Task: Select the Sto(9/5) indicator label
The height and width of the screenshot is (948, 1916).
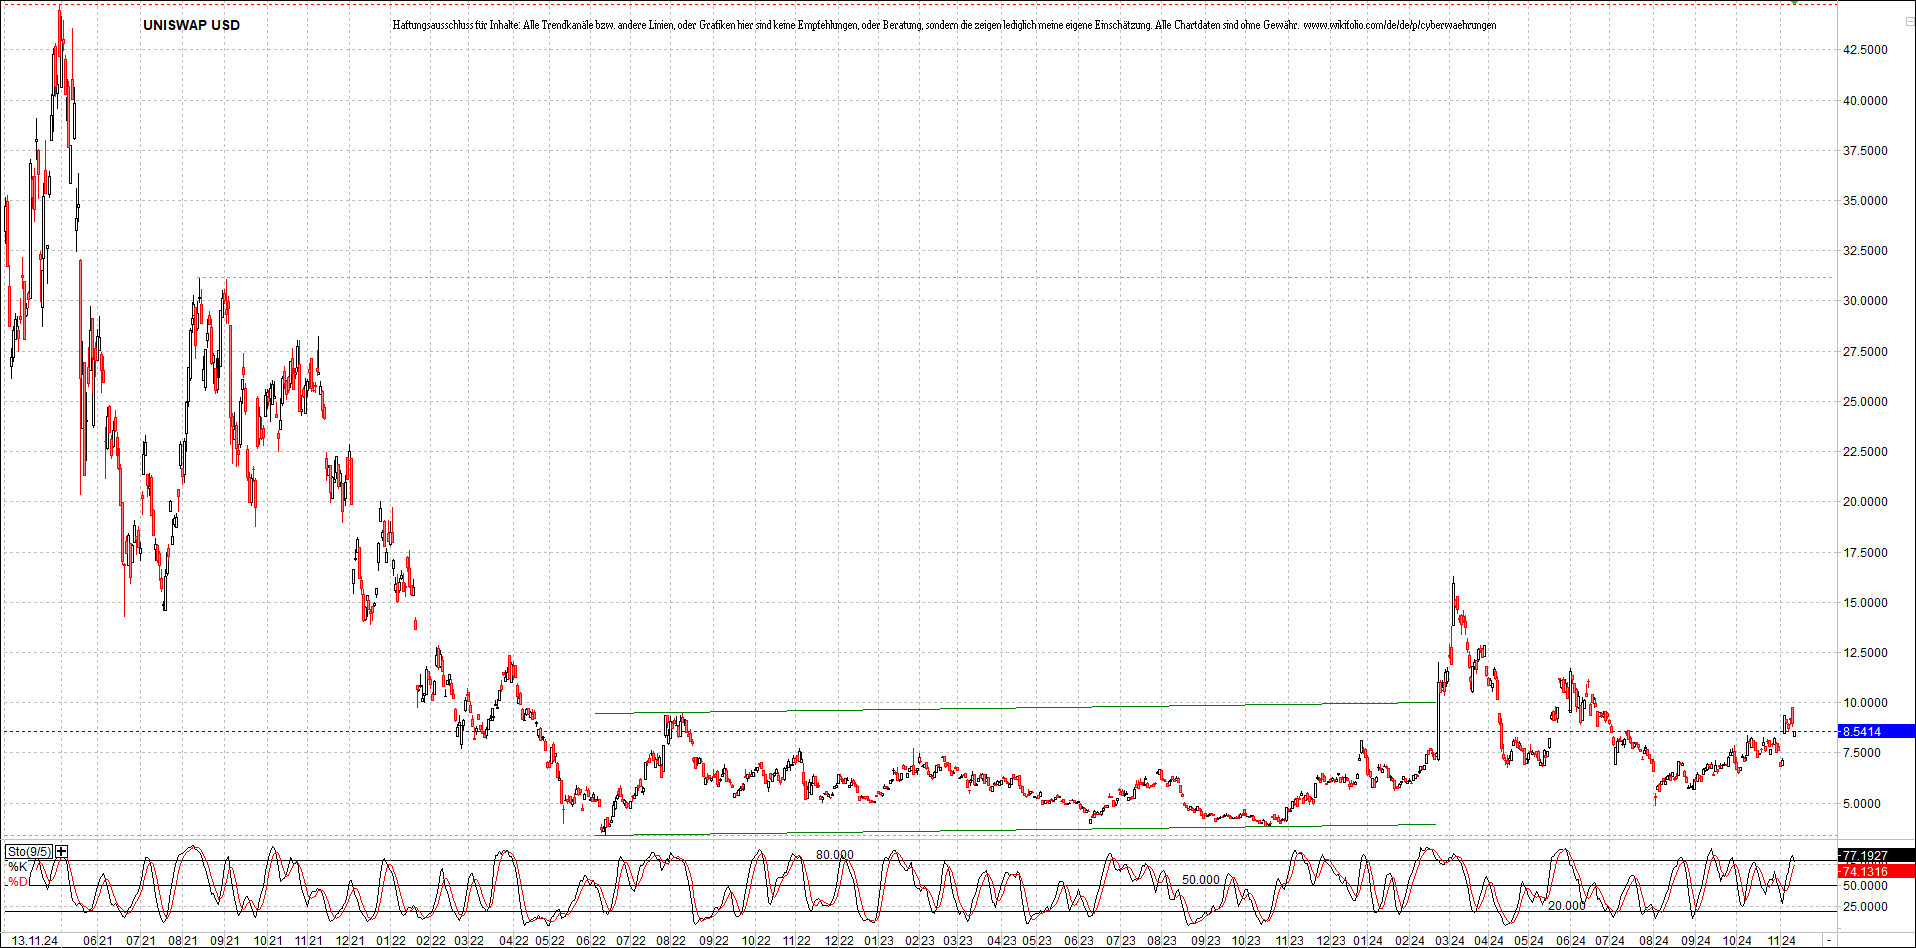Action: pyautogui.click(x=29, y=852)
